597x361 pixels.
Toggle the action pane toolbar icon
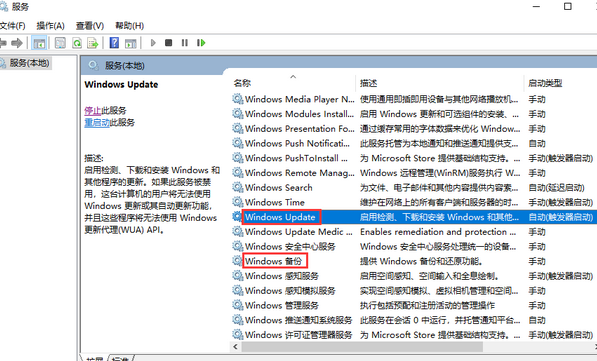[x=131, y=43]
